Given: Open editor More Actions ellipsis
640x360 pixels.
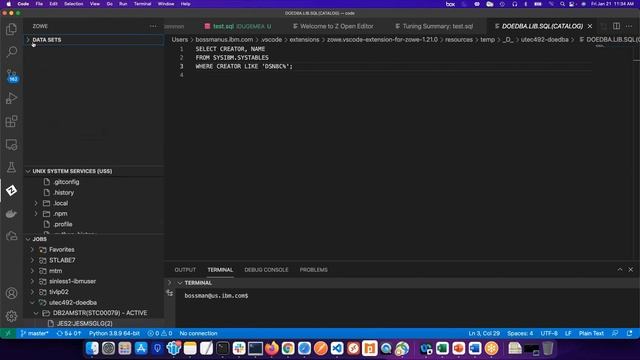Looking at the screenshot, I should pos(629,26).
